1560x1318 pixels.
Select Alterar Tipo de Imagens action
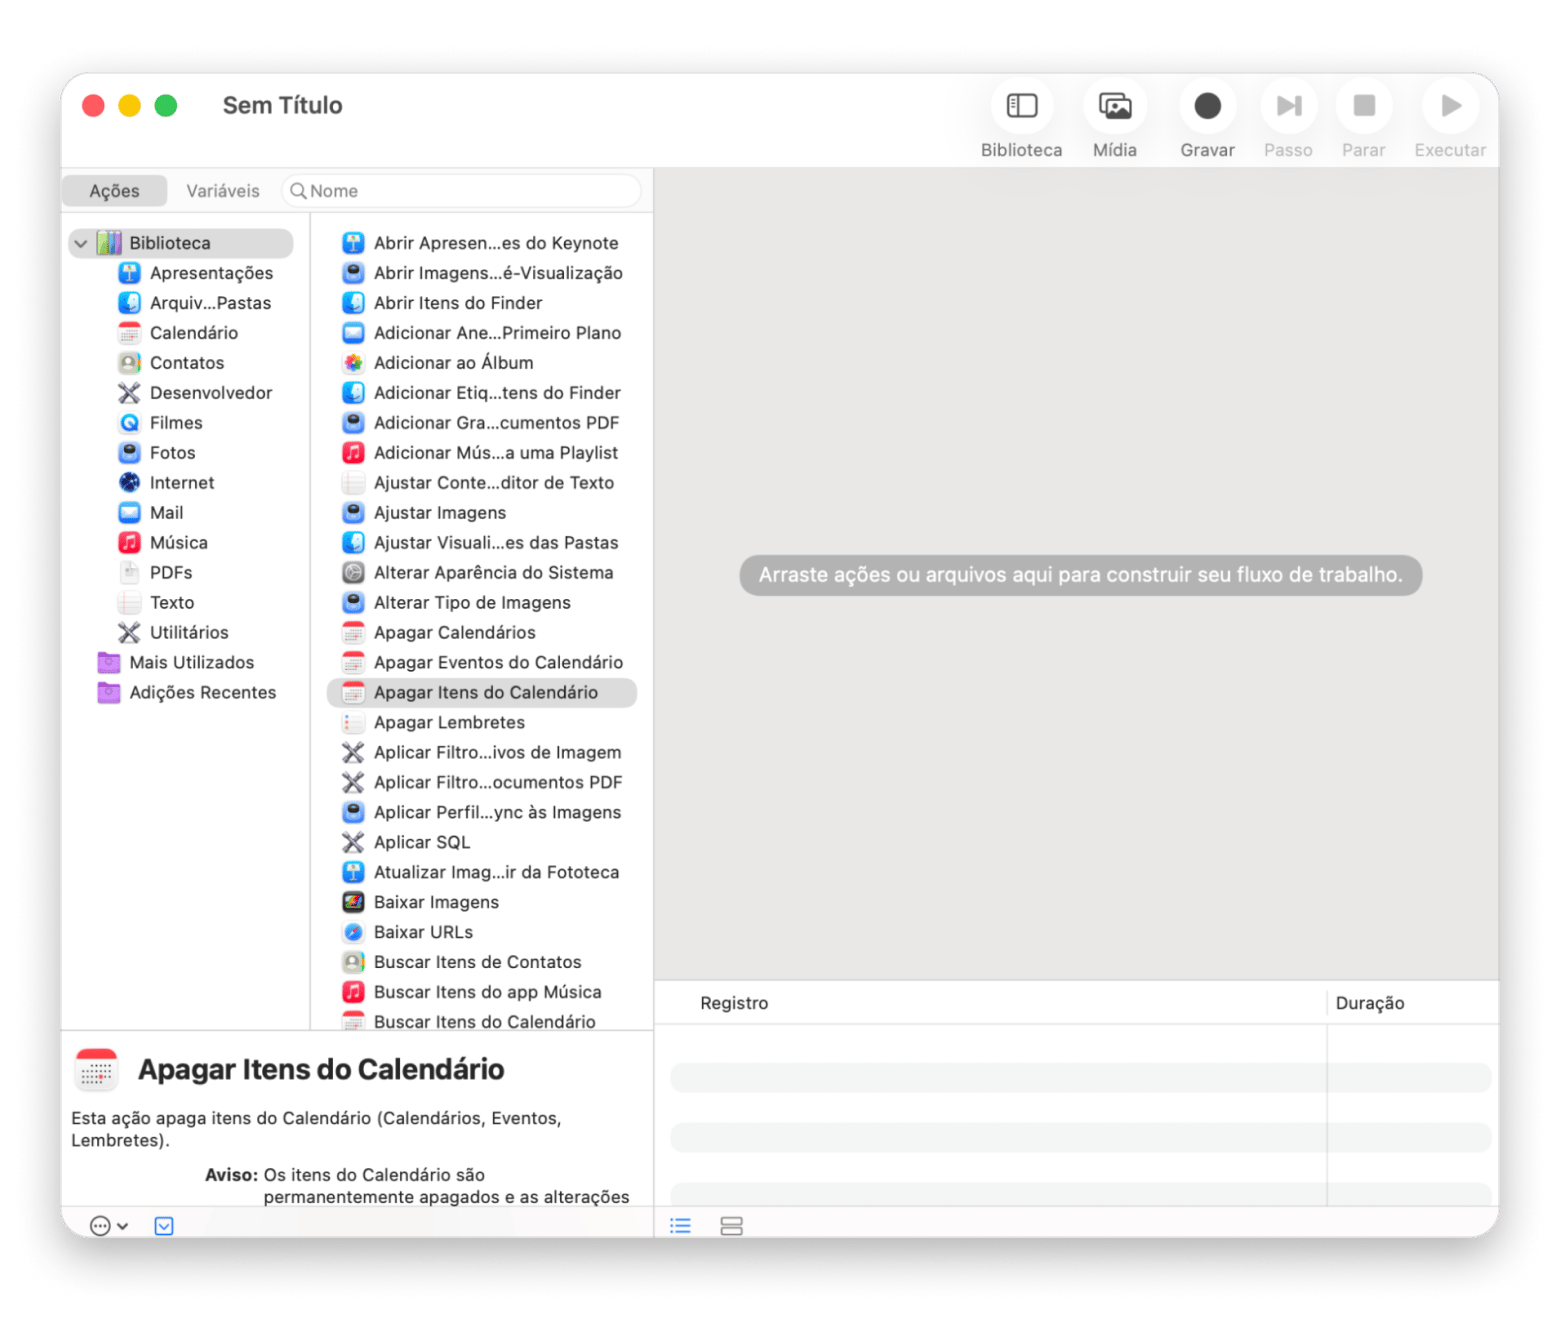click(x=481, y=603)
